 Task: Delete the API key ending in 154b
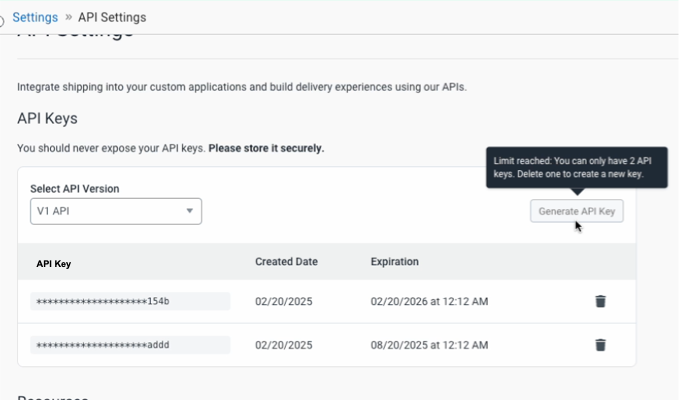(600, 301)
